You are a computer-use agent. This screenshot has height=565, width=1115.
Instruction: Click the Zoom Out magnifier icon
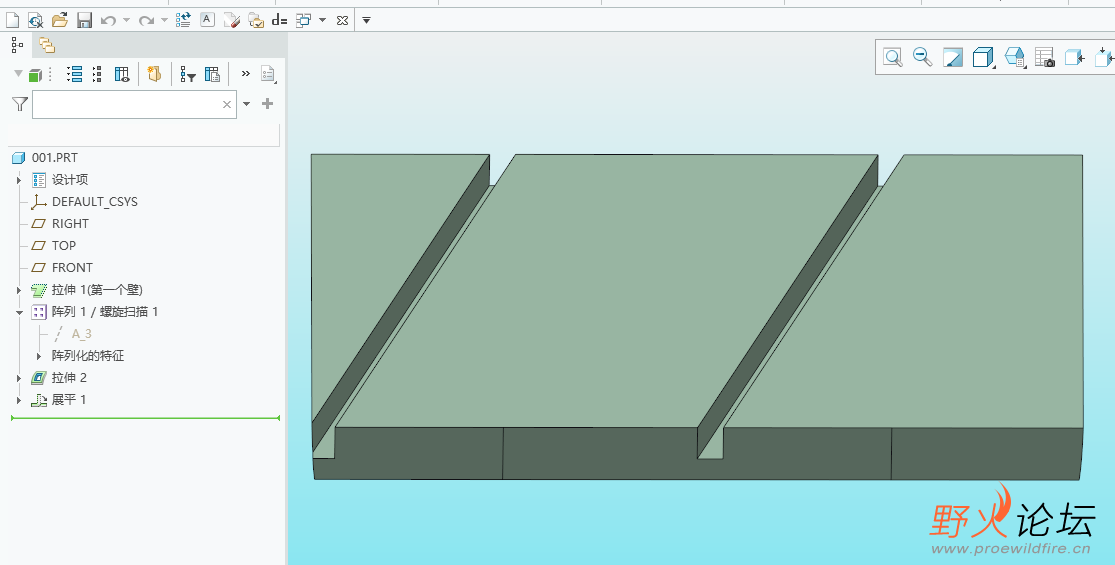[x=923, y=58]
